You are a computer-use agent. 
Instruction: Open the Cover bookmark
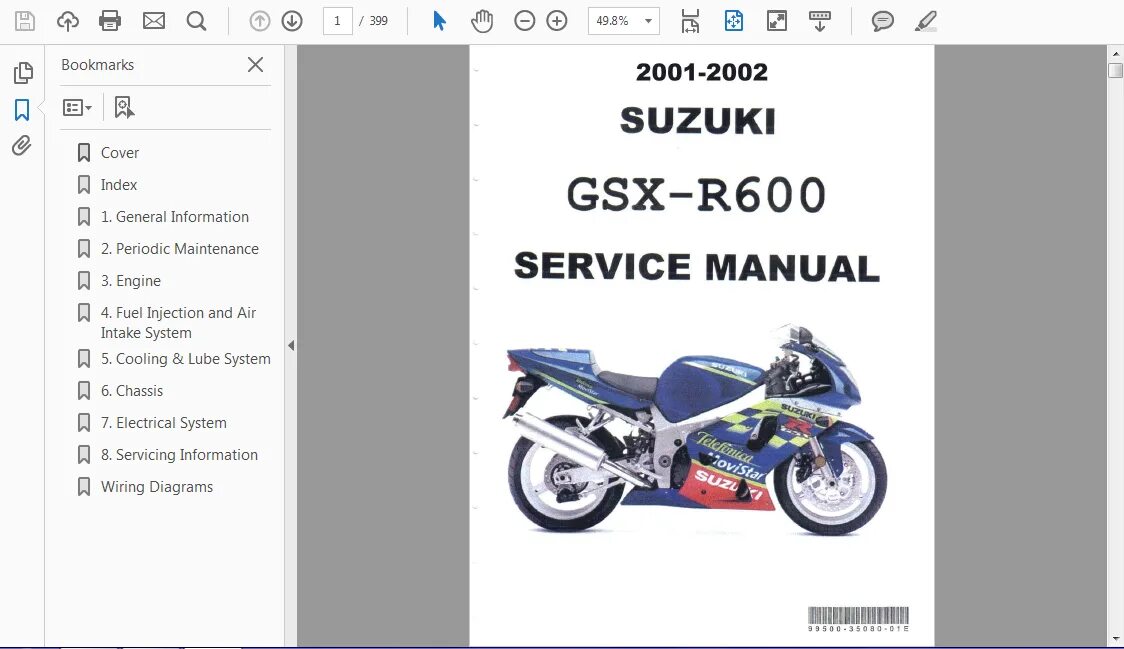tap(120, 153)
